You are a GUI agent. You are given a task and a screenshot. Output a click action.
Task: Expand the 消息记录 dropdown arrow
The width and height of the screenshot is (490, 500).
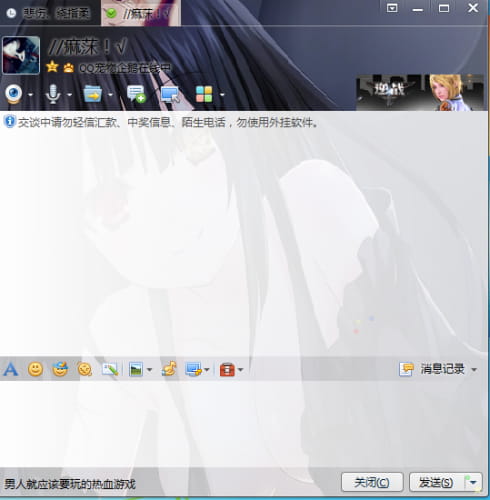(x=474, y=370)
